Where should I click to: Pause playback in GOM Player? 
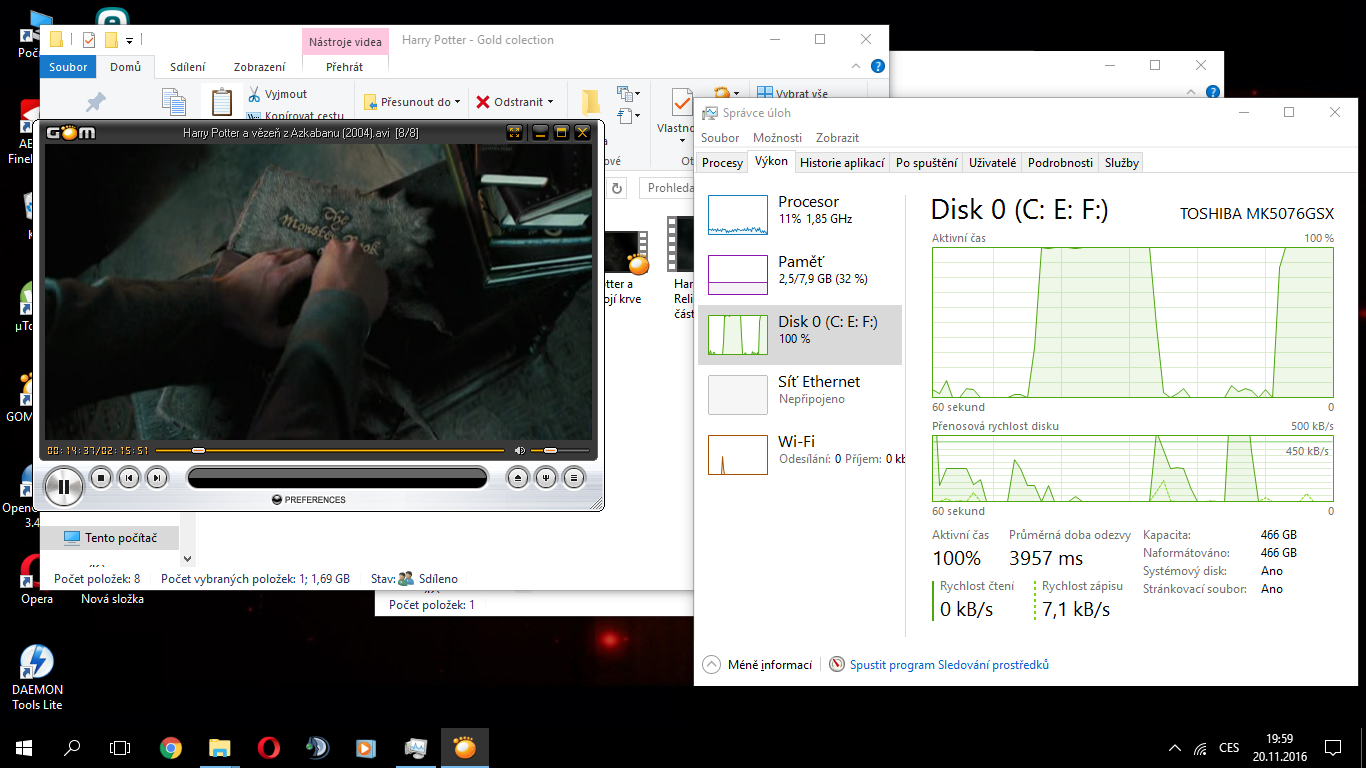pyautogui.click(x=63, y=487)
